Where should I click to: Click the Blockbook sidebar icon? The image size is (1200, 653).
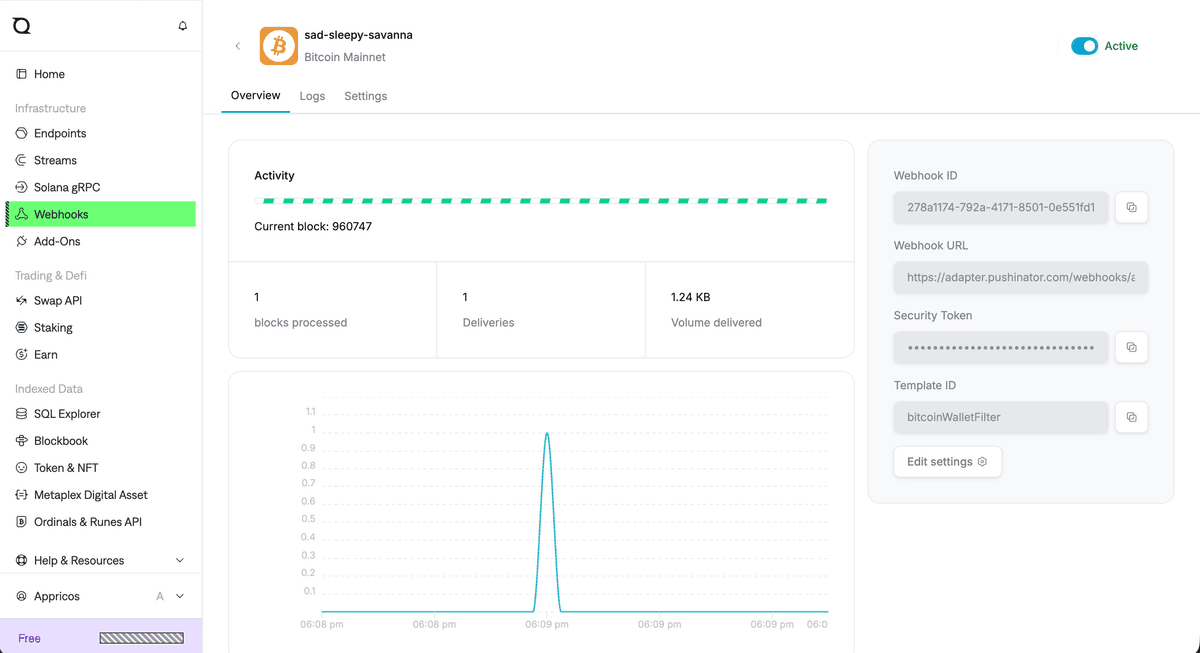click(22, 440)
